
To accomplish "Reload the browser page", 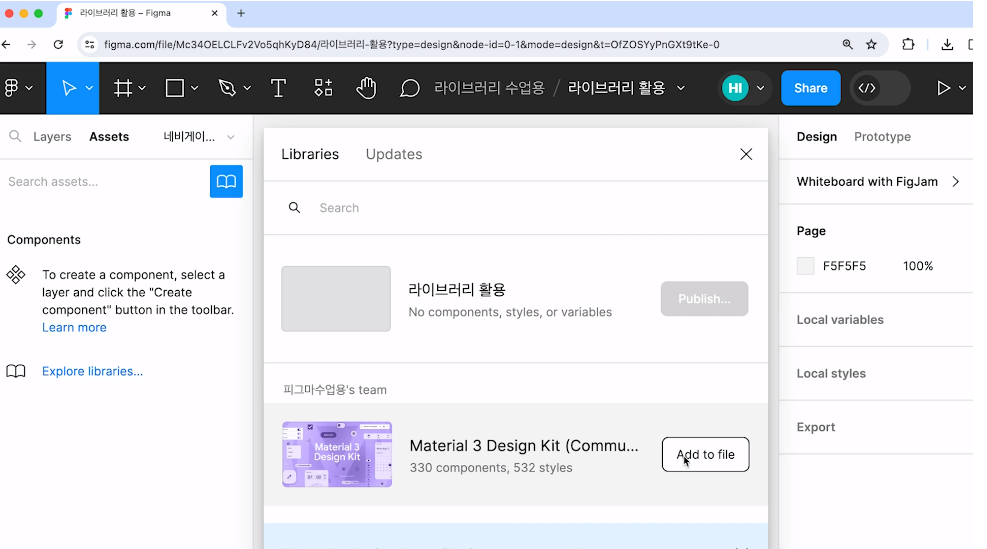I will pyautogui.click(x=58, y=45).
